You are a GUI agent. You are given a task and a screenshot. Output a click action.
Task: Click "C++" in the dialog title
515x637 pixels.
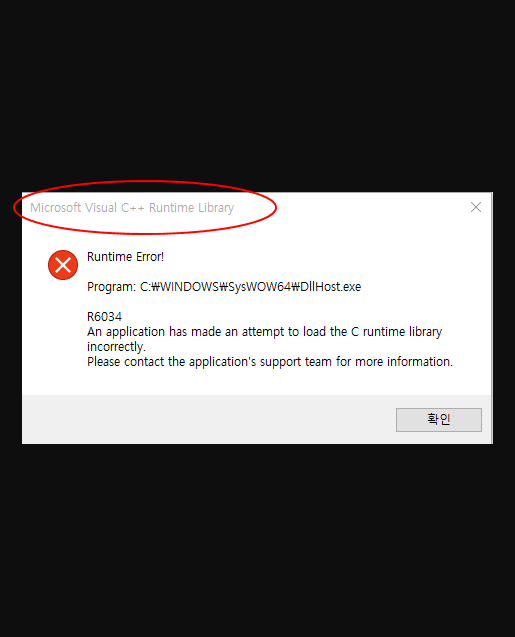132,208
